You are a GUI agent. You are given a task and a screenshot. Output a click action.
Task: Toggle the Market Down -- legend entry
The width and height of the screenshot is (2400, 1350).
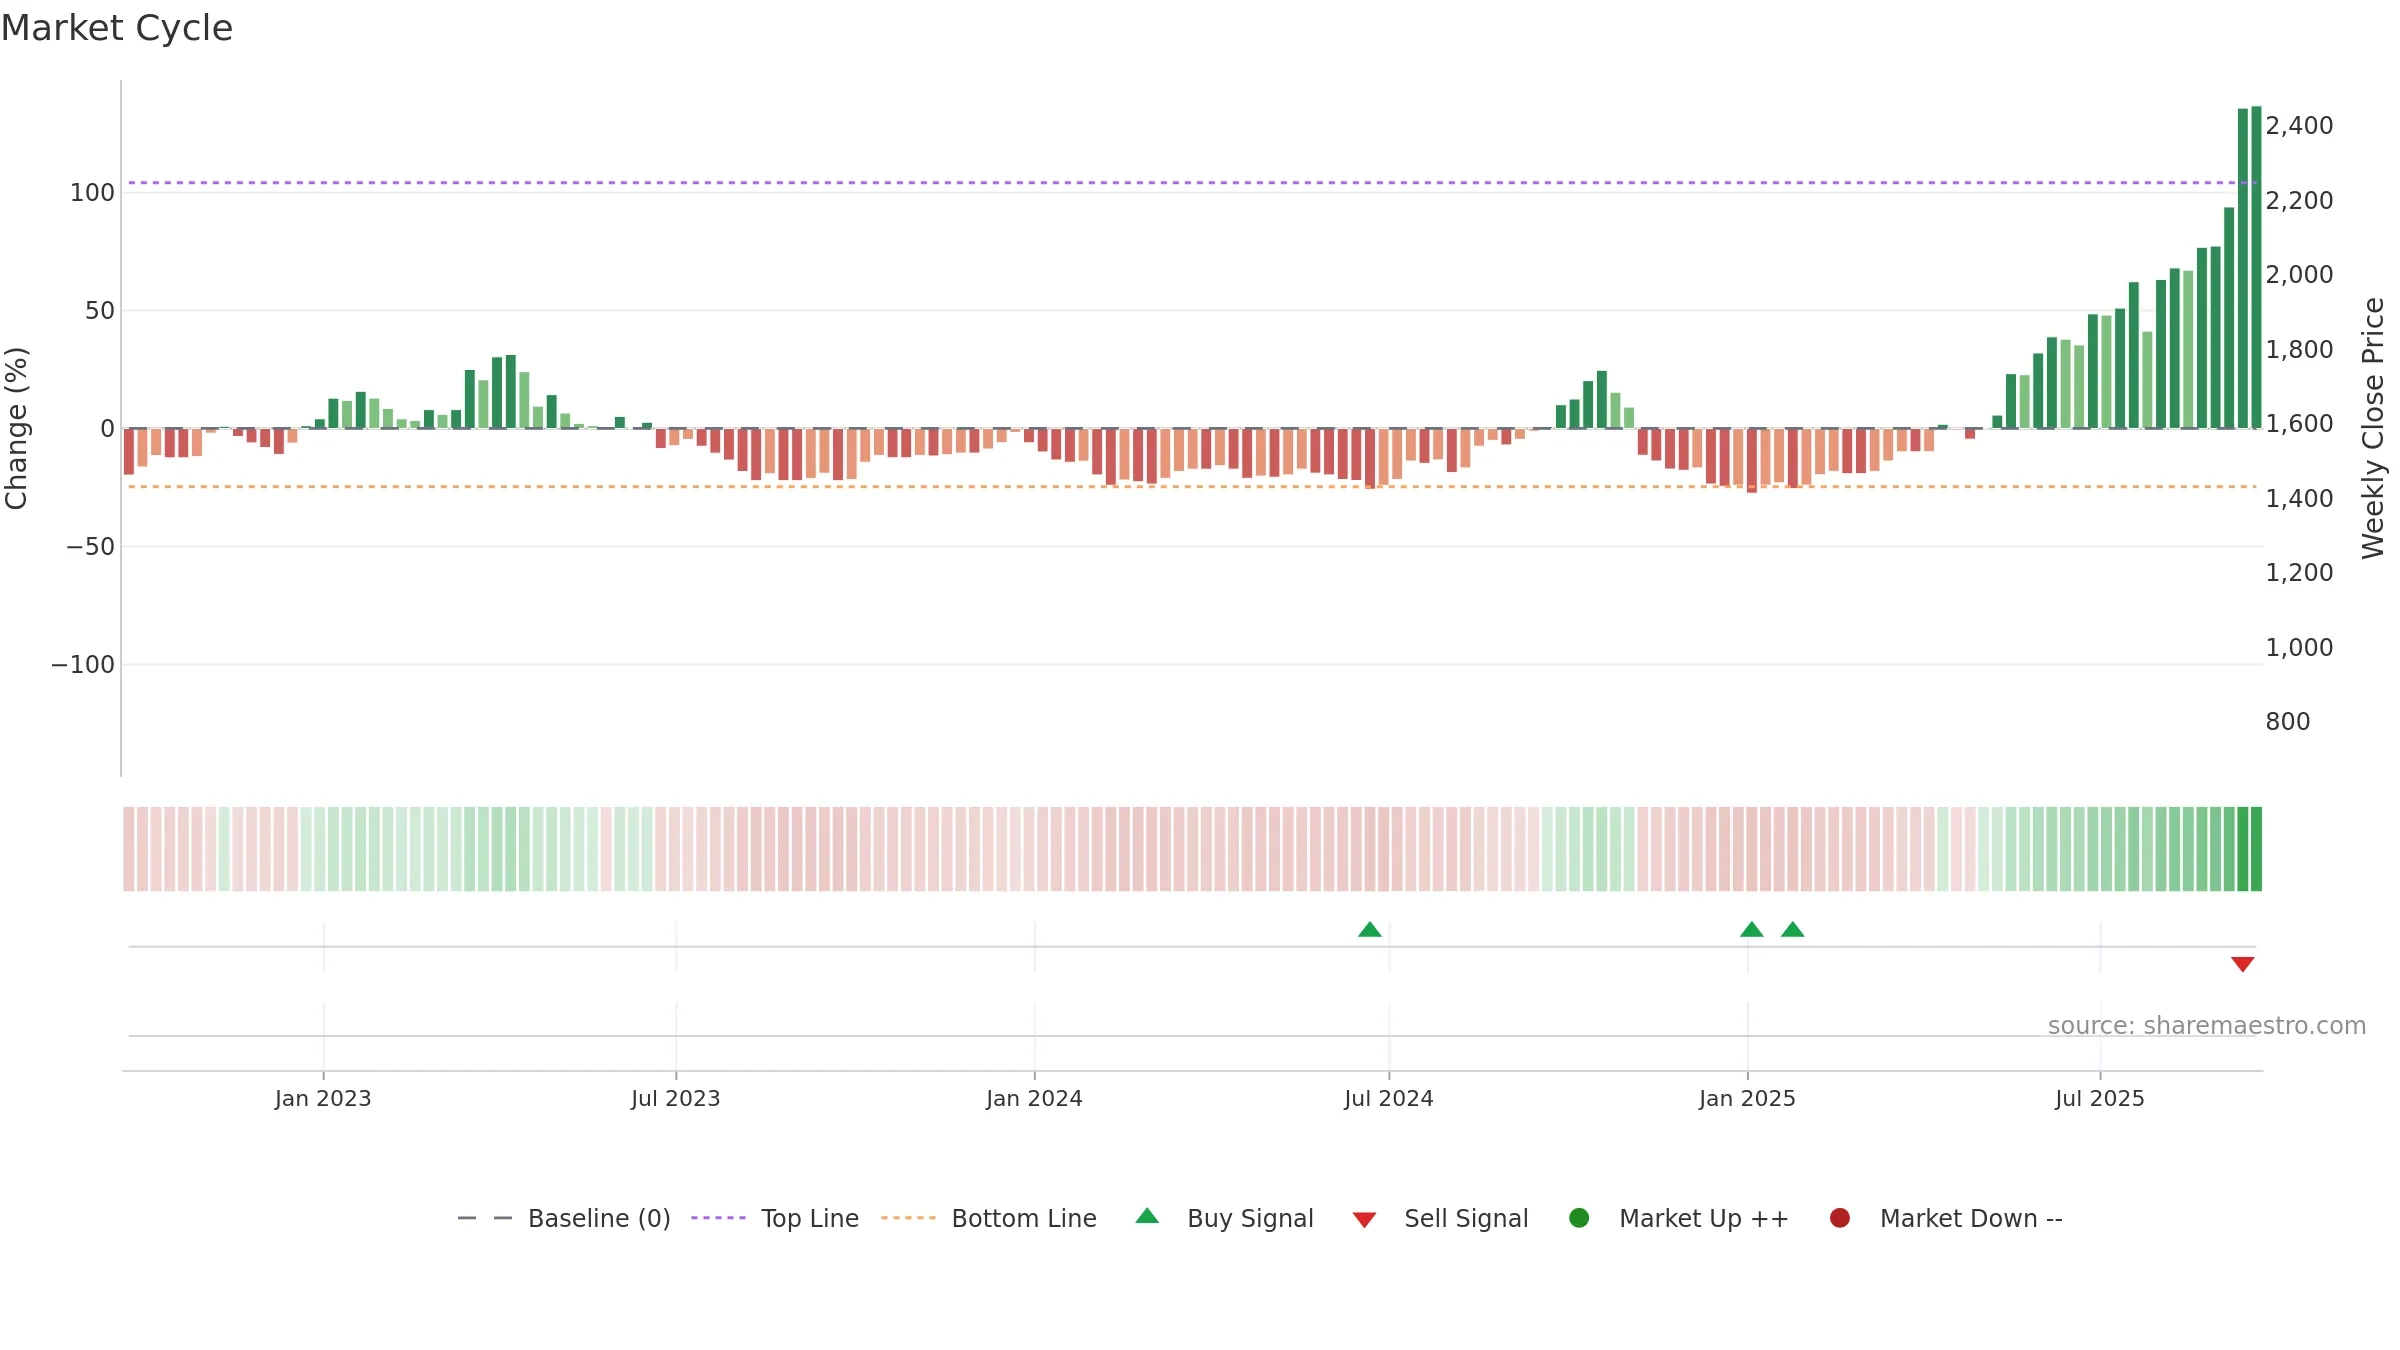pos(1945,1218)
